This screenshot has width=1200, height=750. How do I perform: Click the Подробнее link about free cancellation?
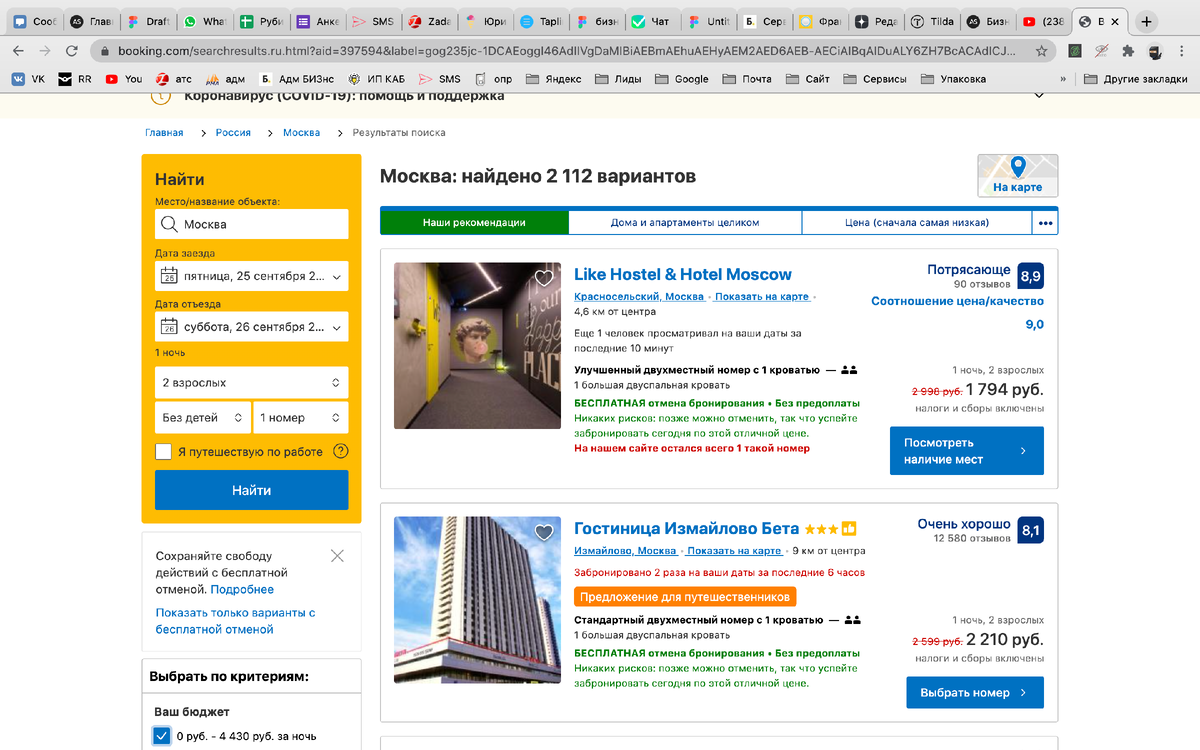[x=242, y=589]
